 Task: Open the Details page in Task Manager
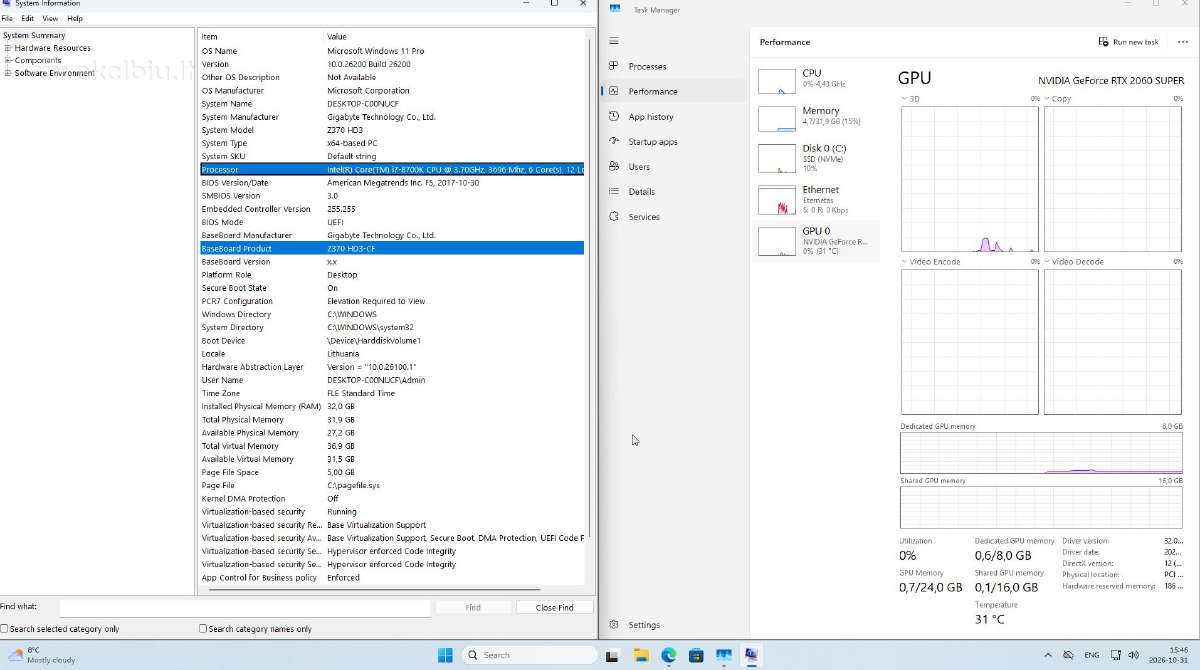point(673,191)
